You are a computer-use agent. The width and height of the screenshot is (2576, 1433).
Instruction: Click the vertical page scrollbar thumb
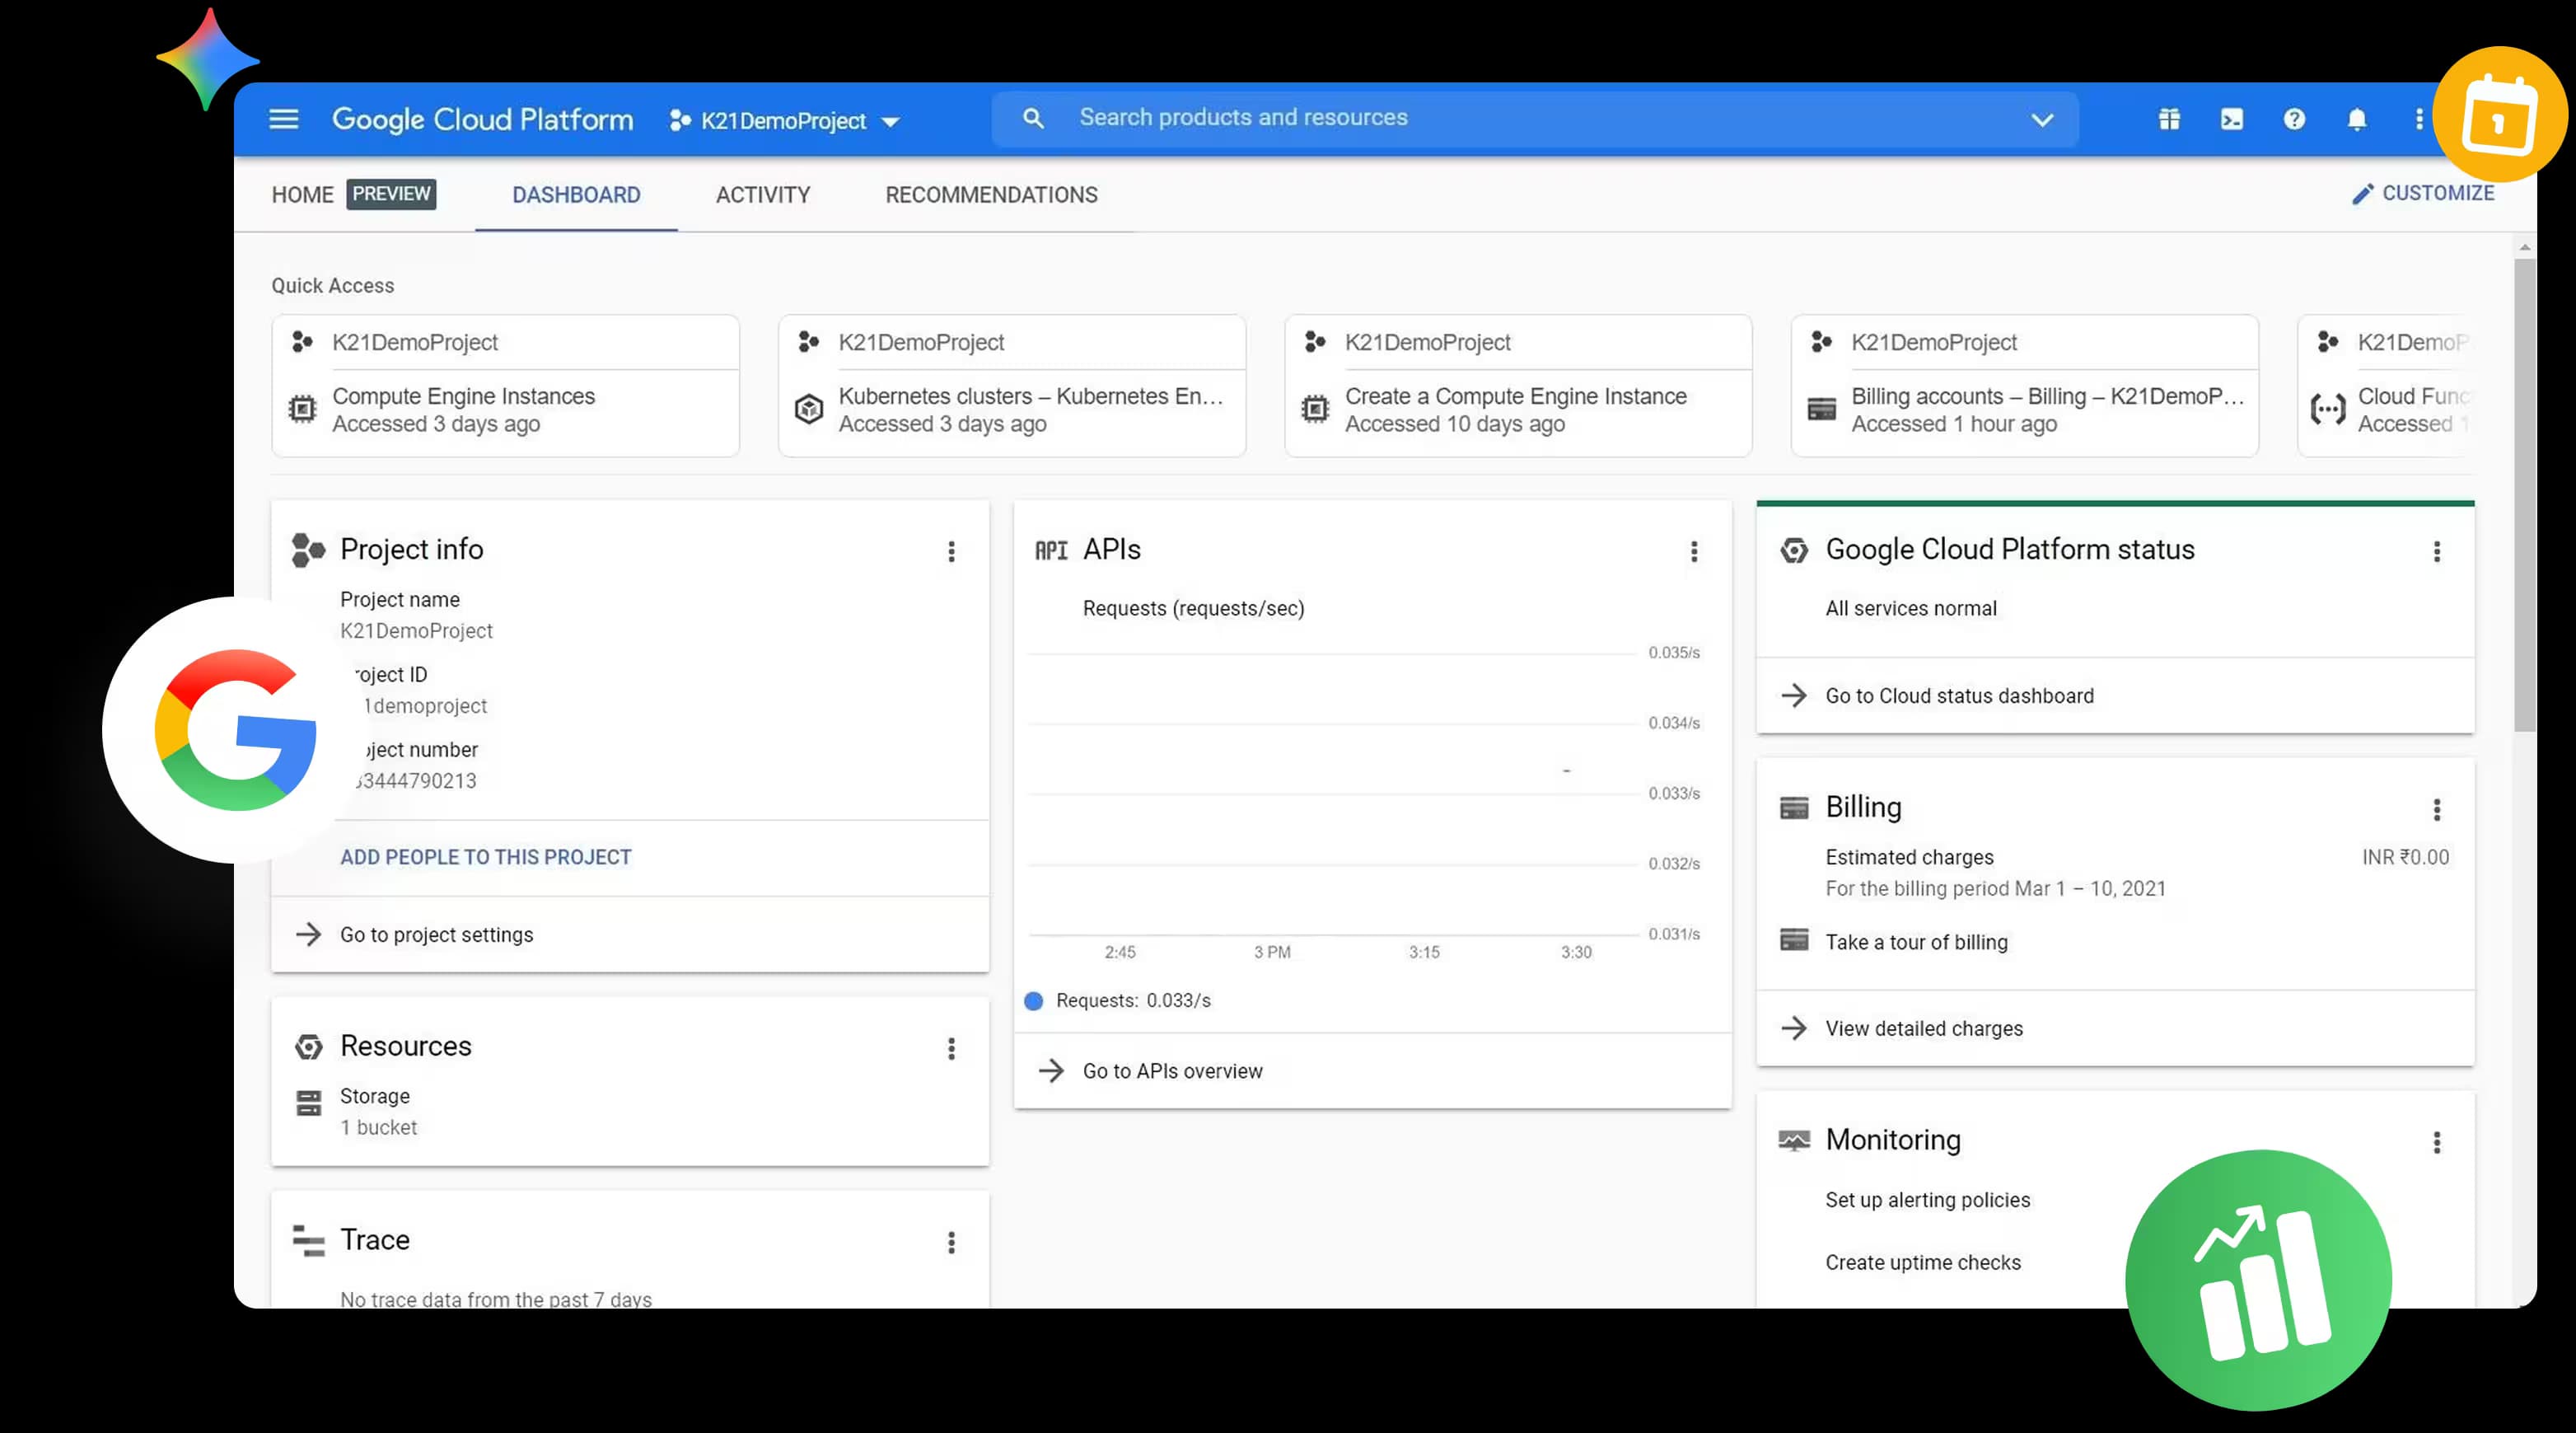[x=2524, y=496]
